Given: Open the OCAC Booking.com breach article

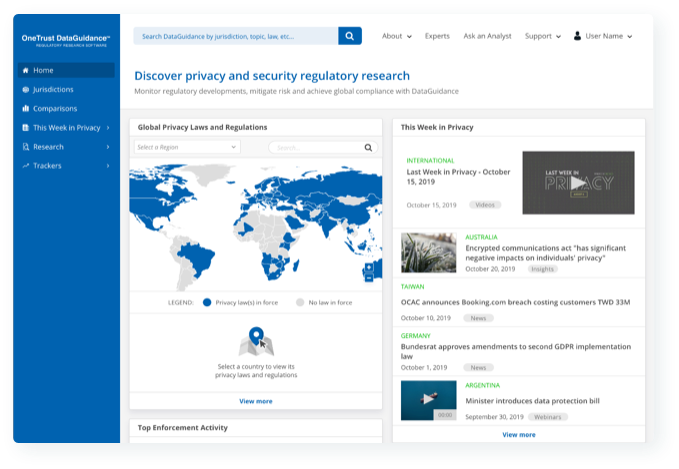Looking at the screenshot, I should pos(515,302).
